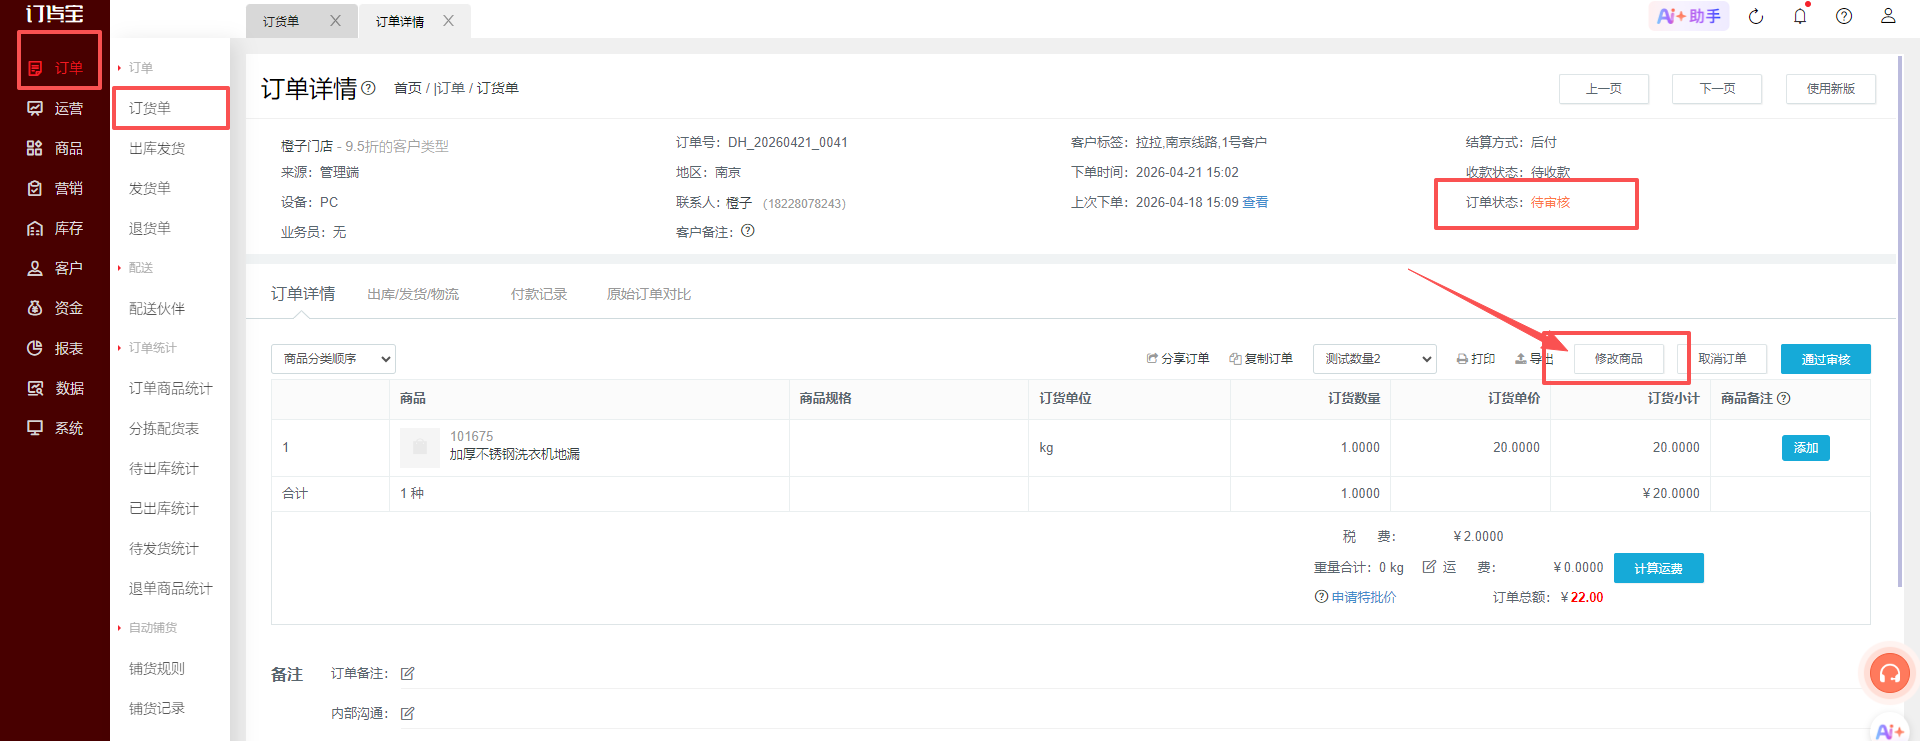Expand the 商品分类顺序 dropdown

[333, 359]
